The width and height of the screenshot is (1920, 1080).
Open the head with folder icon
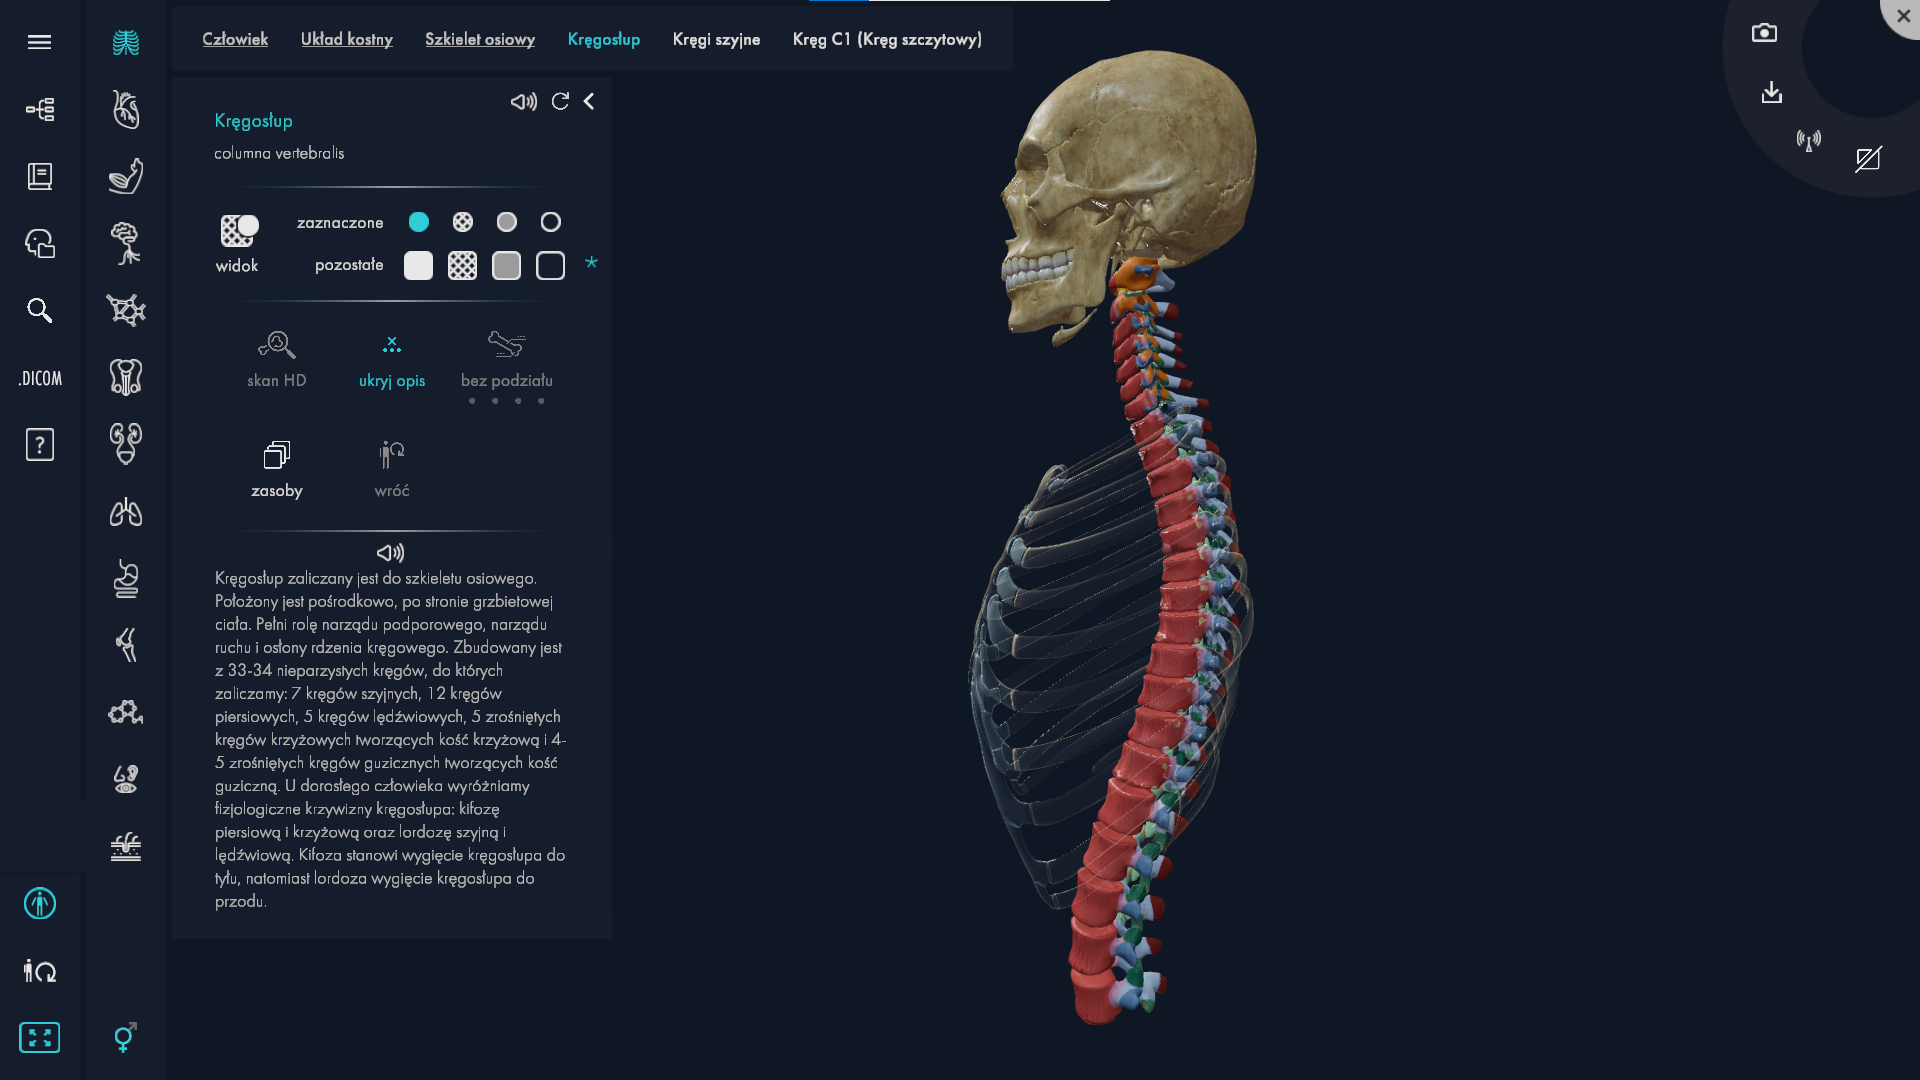pos(39,243)
